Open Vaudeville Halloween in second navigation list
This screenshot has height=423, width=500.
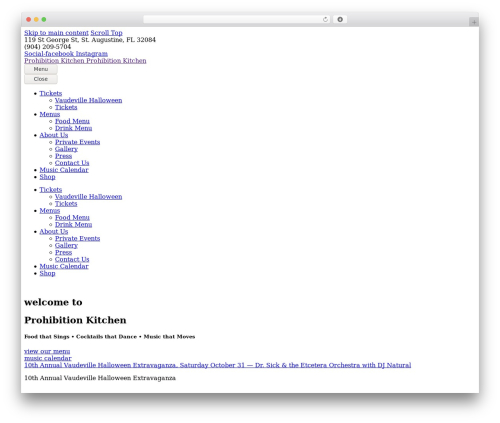[88, 197]
